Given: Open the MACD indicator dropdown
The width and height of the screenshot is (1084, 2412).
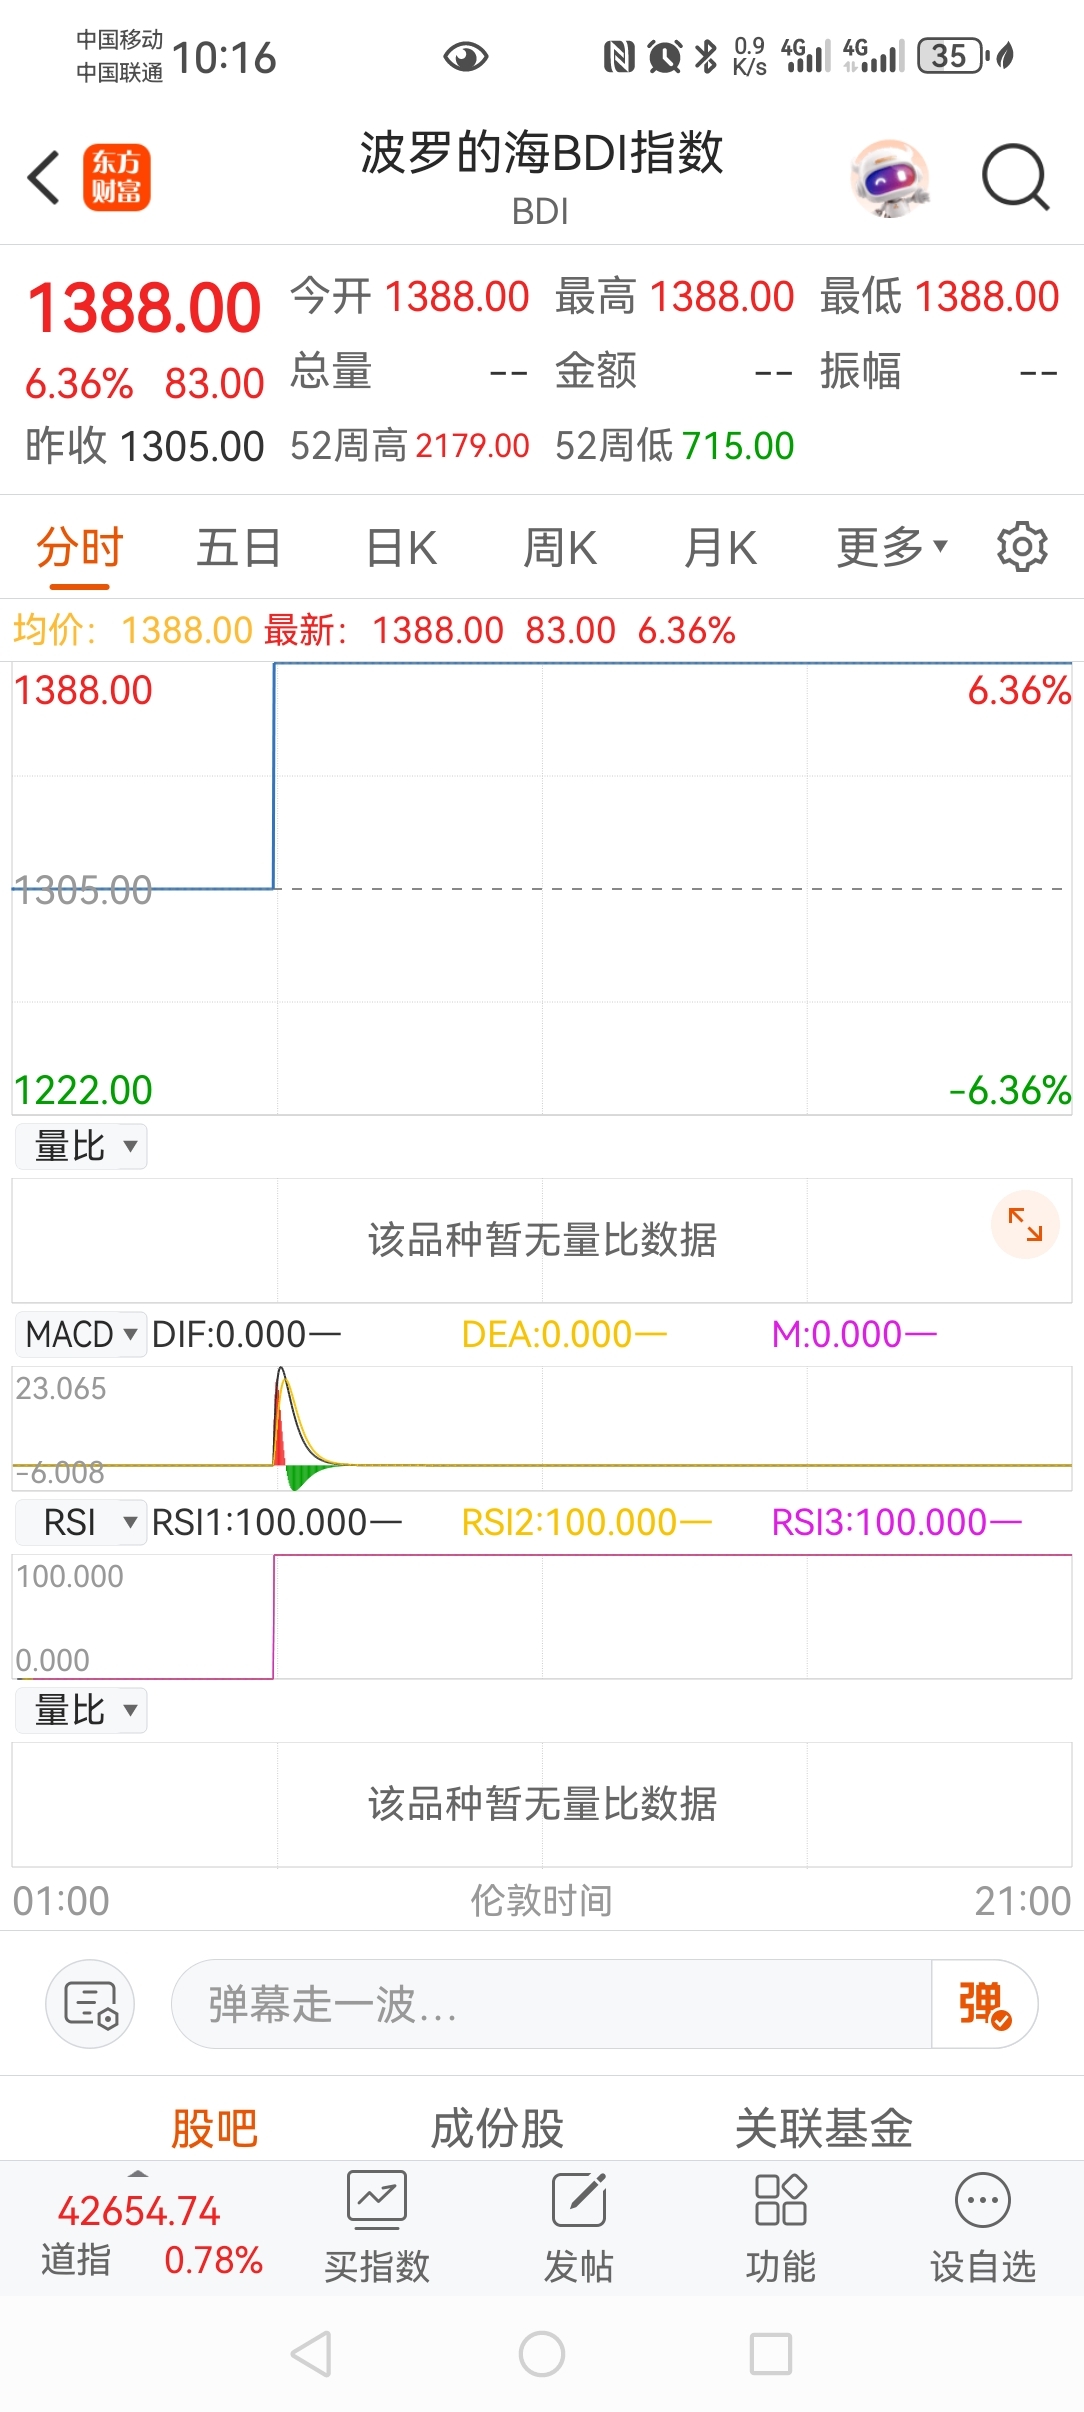Looking at the screenshot, I should click(81, 1334).
